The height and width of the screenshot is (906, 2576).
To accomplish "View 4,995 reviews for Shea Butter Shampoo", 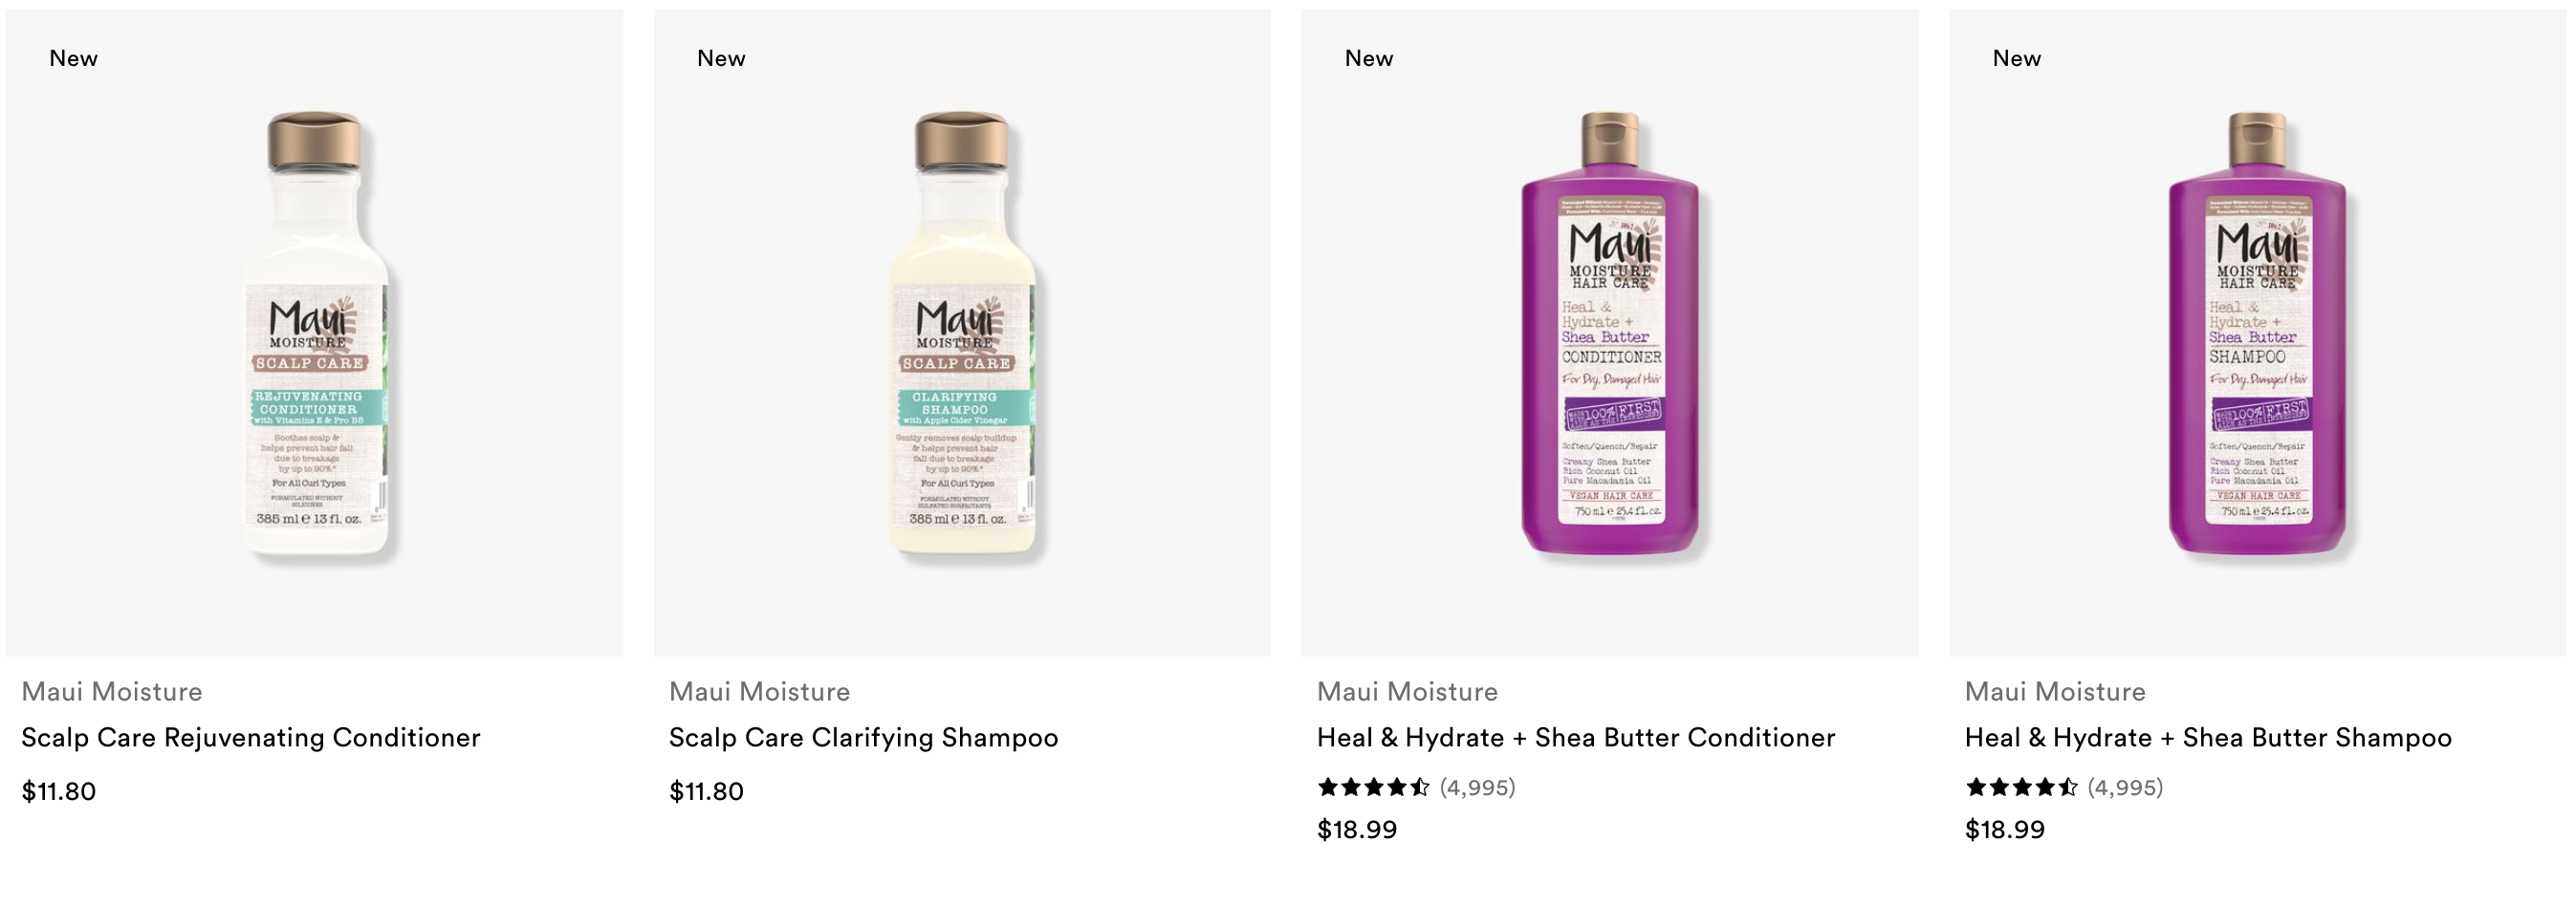I will [2126, 788].
